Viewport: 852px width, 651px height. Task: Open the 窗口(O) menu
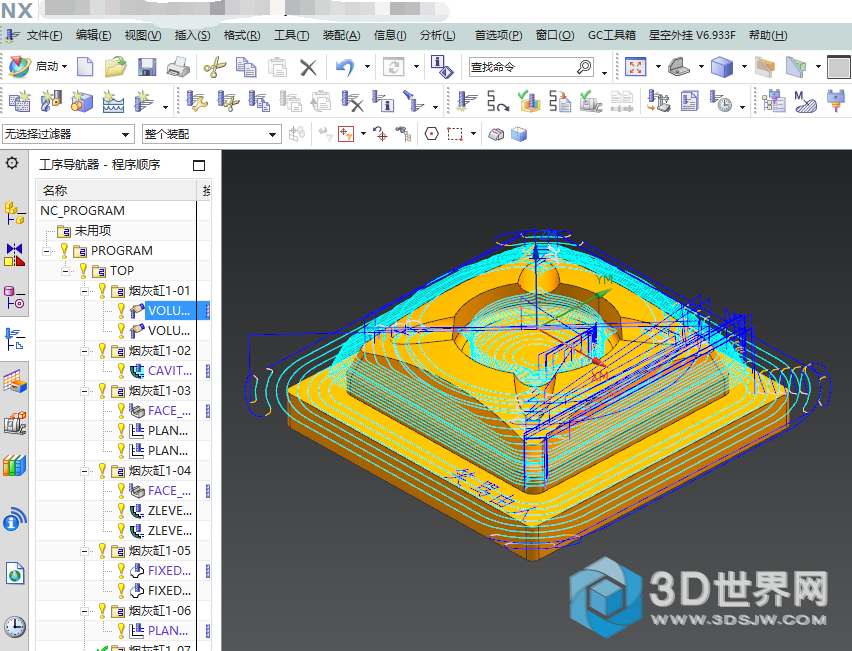pyautogui.click(x=555, y=35)
